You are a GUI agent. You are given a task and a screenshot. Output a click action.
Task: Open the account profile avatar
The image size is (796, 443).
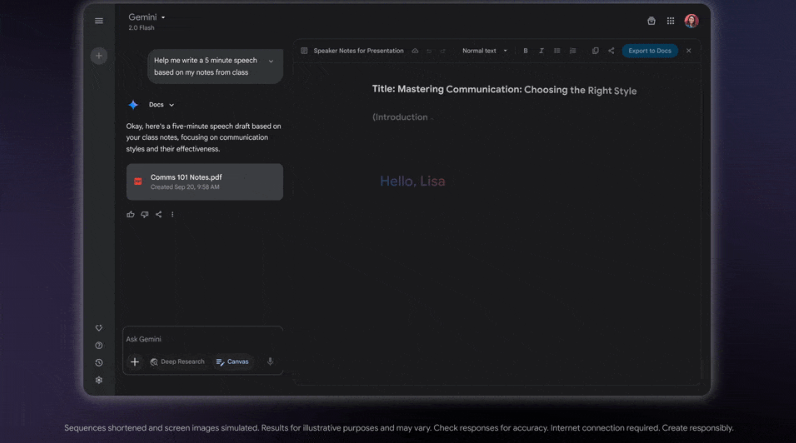691,21
